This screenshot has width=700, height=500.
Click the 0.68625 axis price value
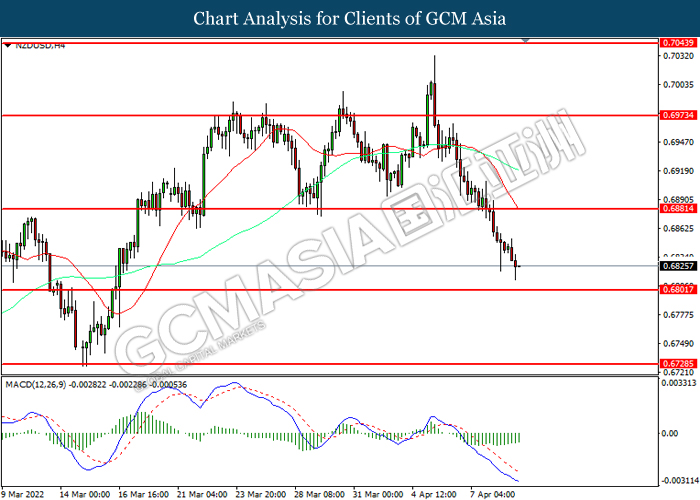678,229
